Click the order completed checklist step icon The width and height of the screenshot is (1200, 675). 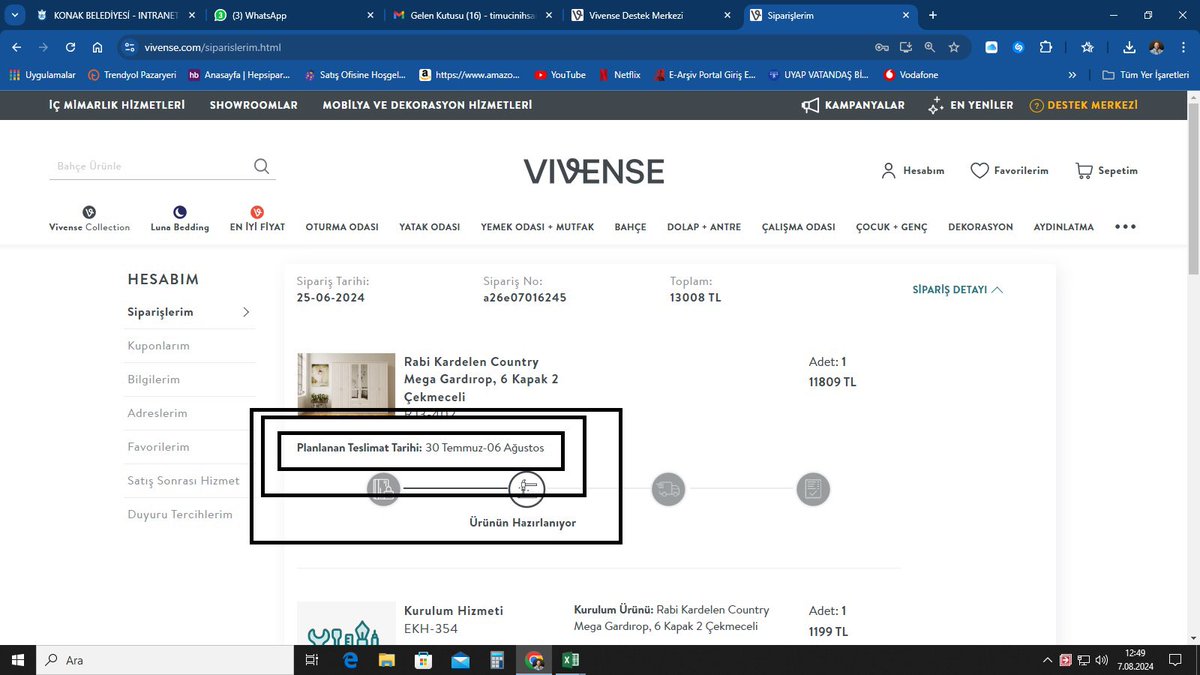pyautogui.click(x=813, y=489)
